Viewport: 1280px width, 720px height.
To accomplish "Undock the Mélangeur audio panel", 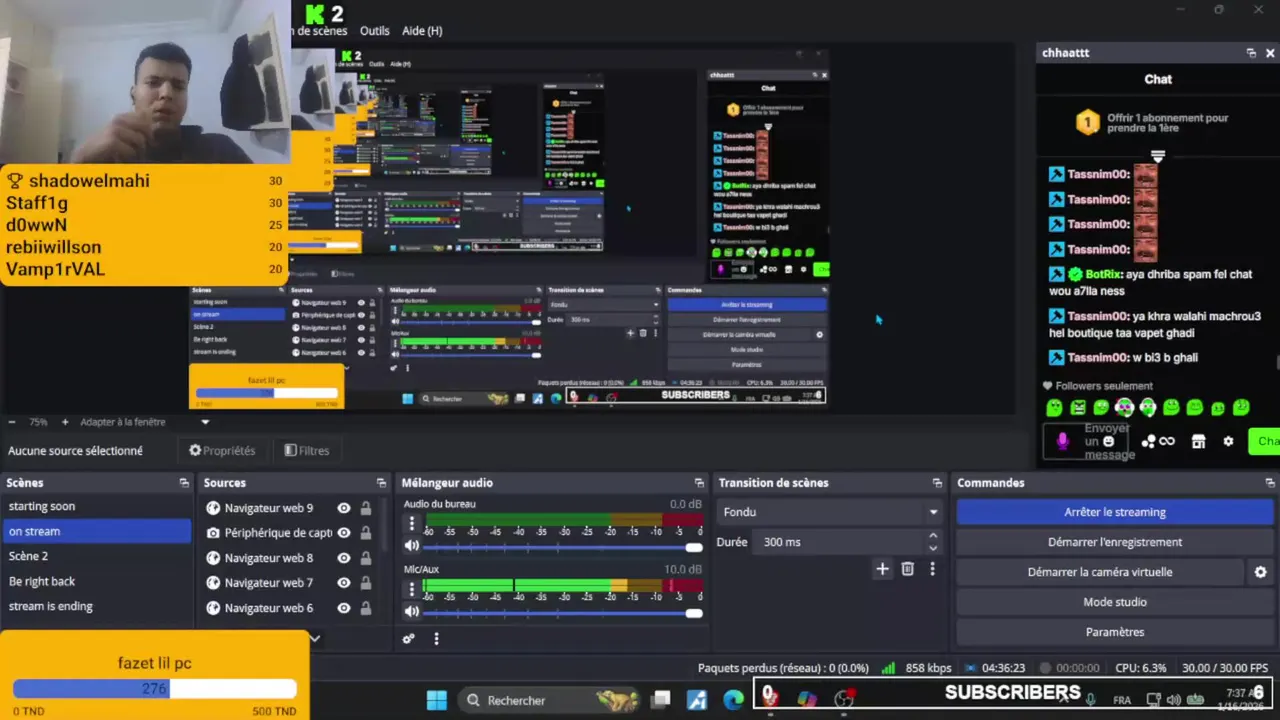I will (699, 483).
